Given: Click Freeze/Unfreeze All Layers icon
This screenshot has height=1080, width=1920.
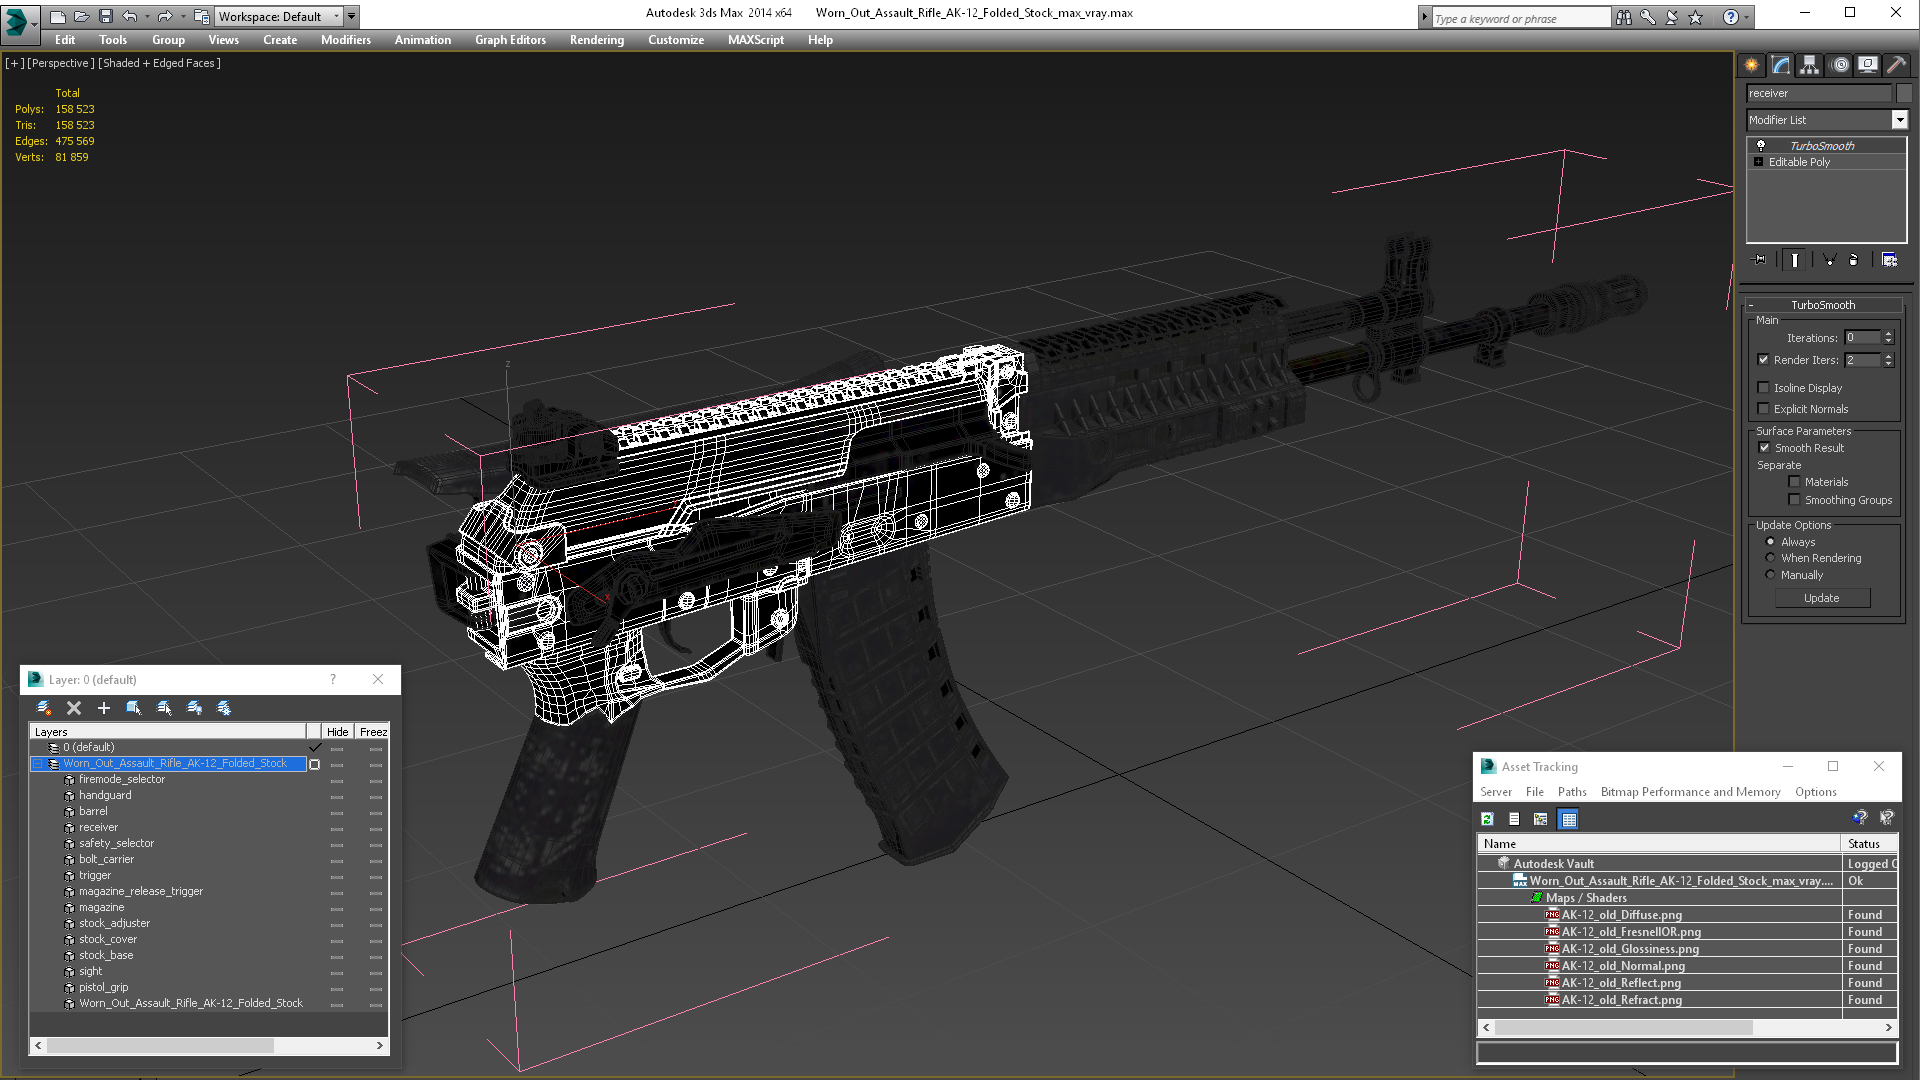Looking at the screenshot, I should (x=224, y=708).
